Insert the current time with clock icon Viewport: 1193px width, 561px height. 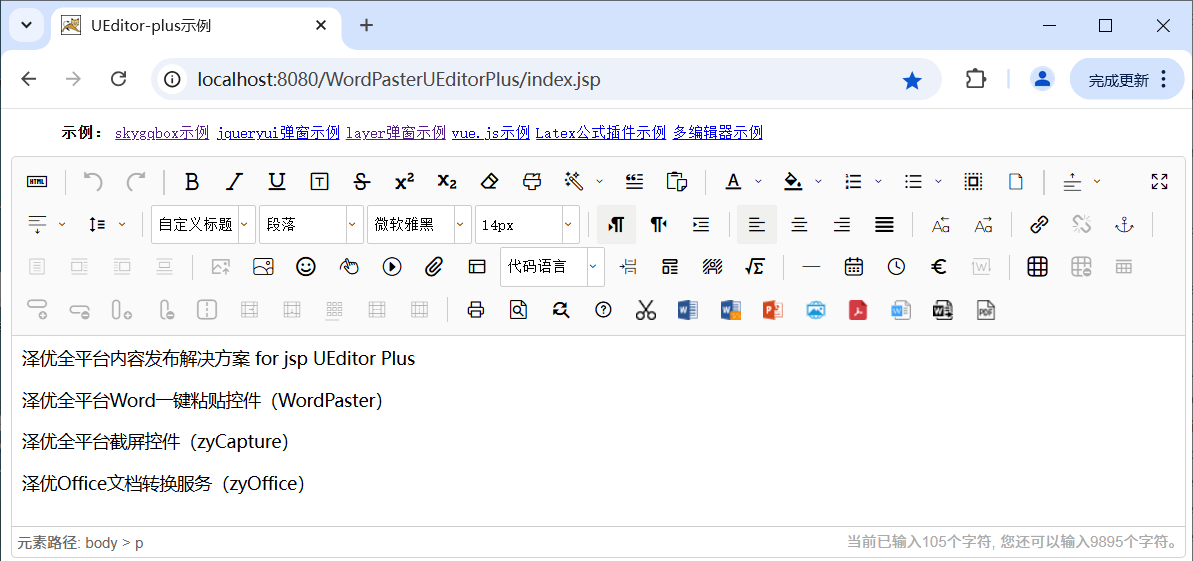[897, 266]
